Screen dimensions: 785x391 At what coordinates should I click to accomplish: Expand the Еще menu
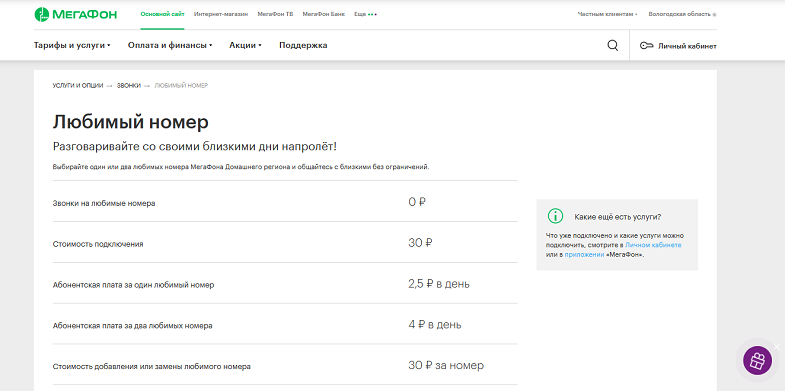pos(365,15)
